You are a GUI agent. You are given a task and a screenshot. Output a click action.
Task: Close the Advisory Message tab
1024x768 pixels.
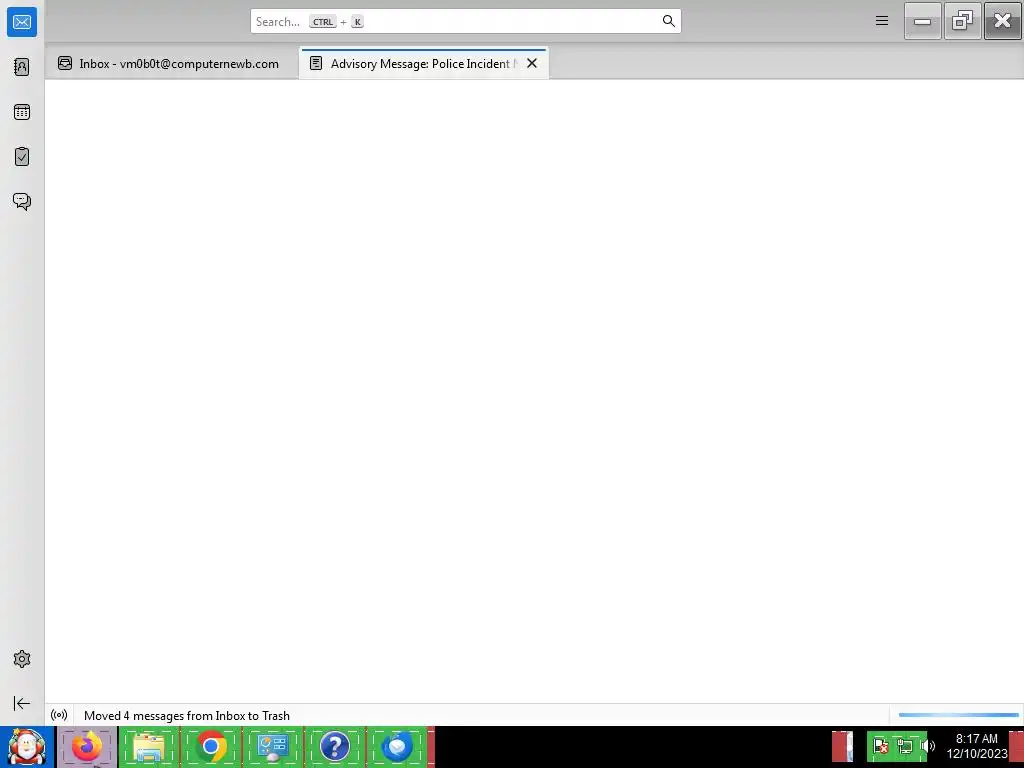[532, 63]
